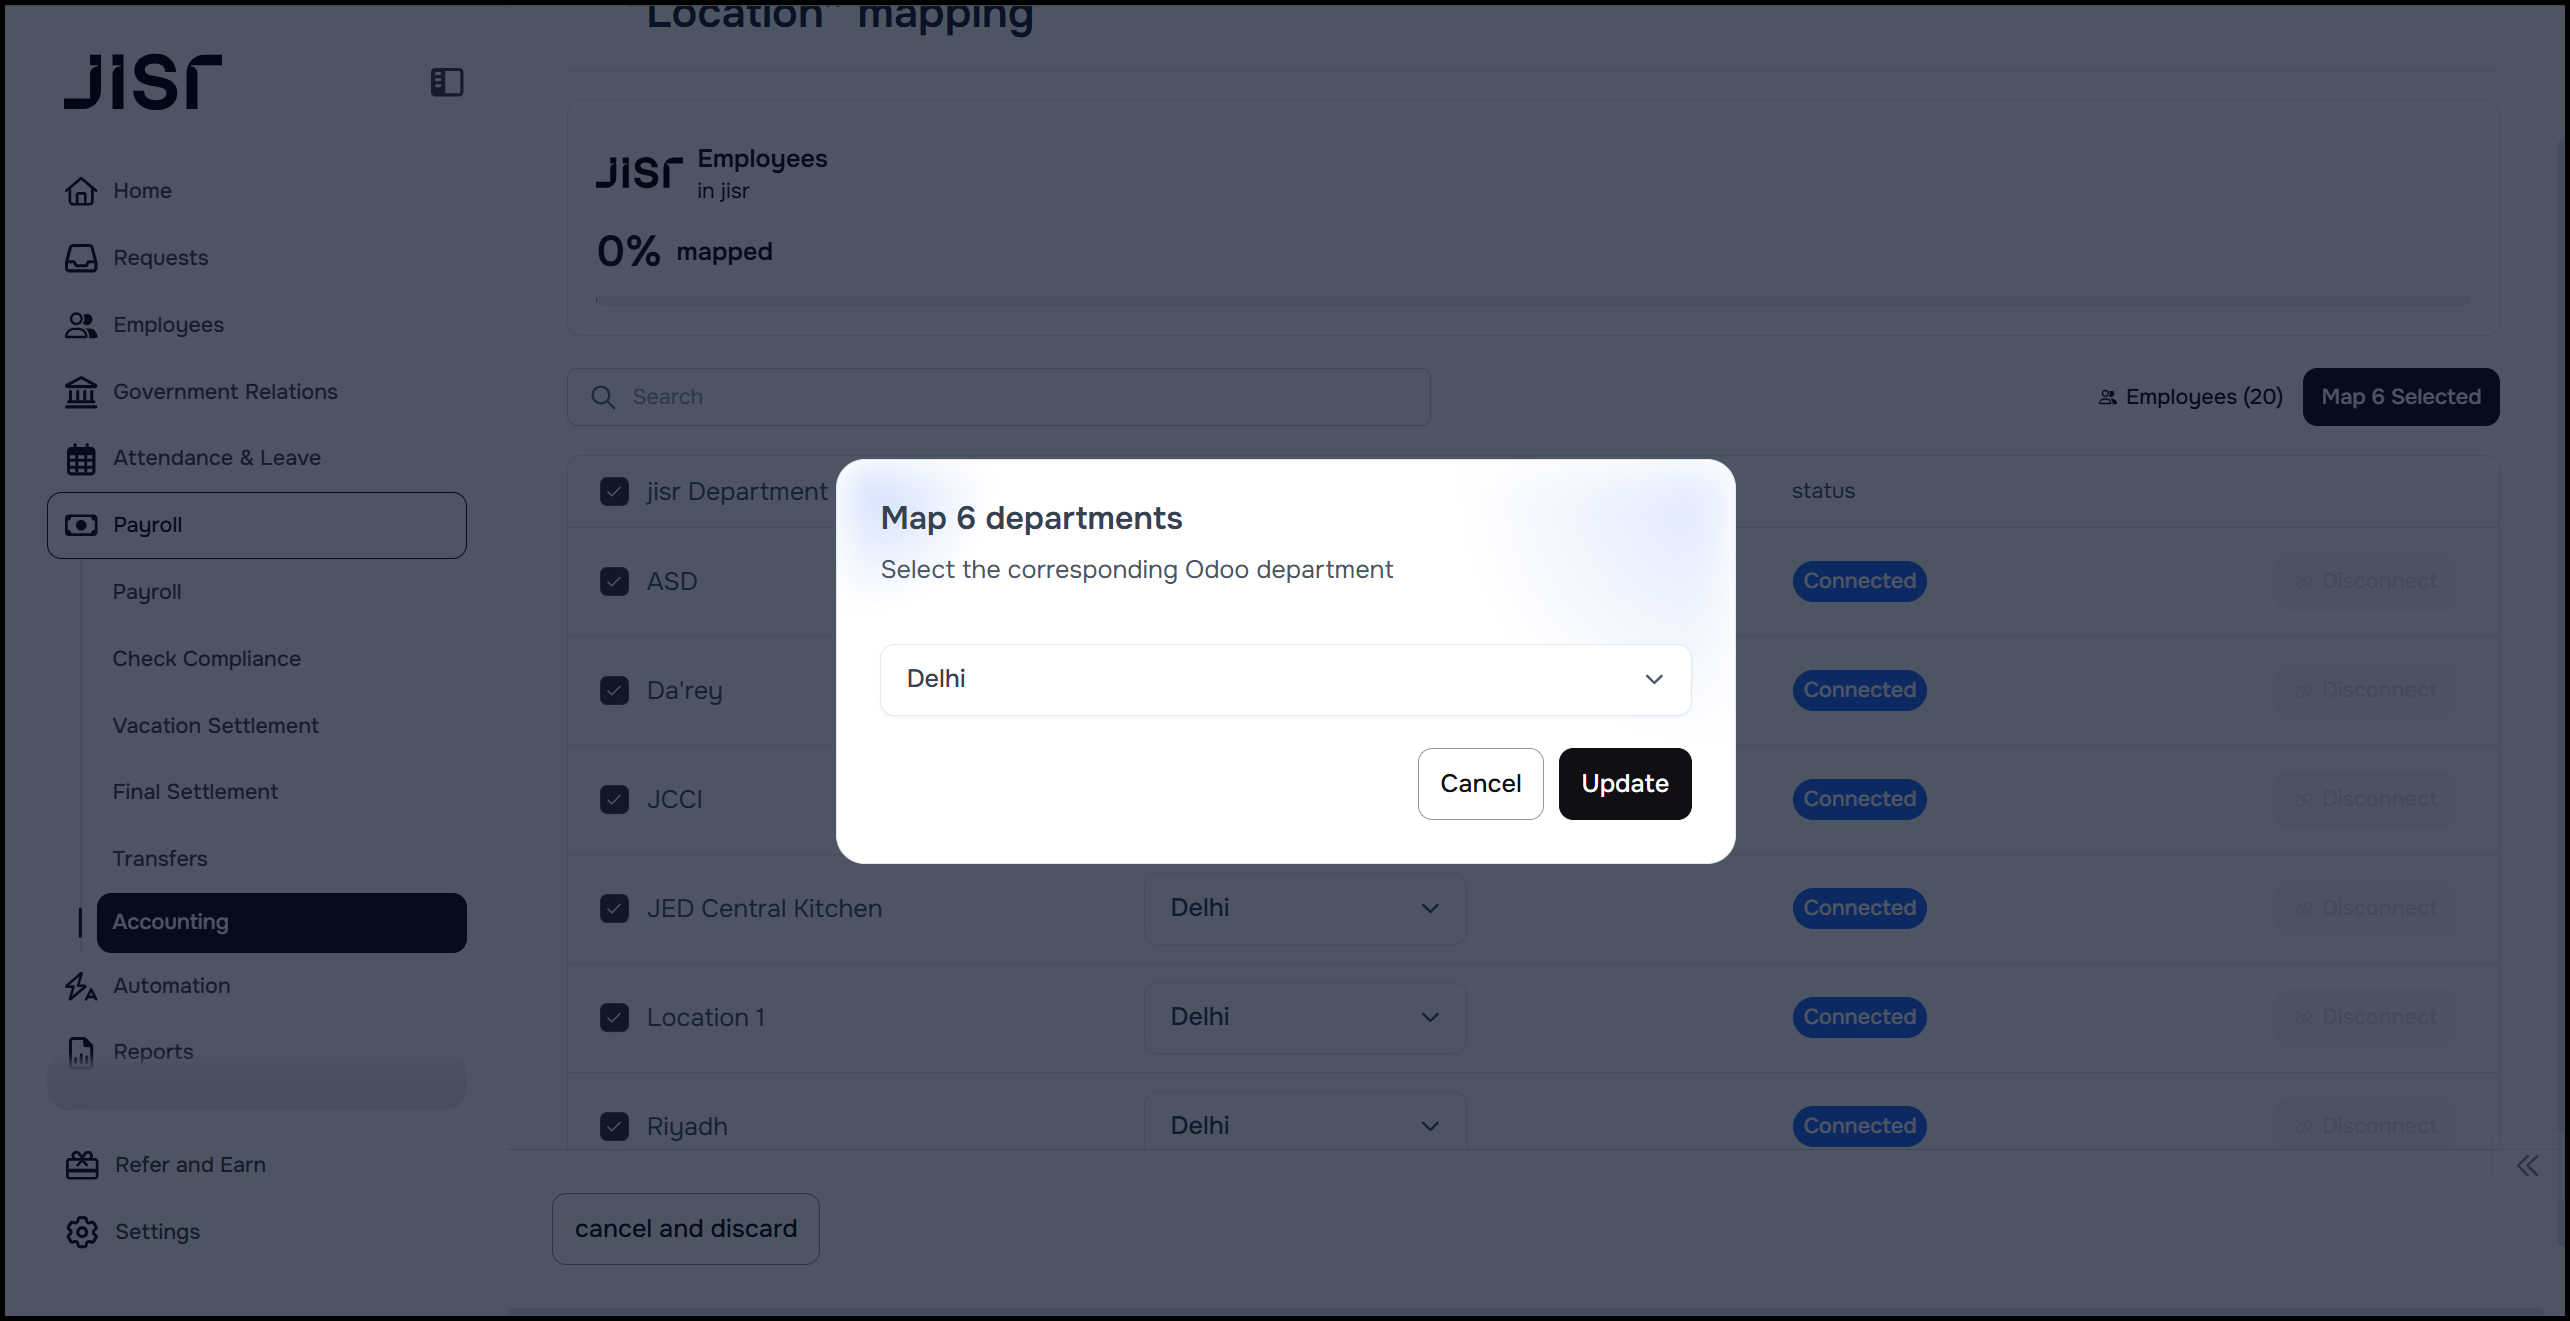Click the Home house icon in sidebar
This screenshot has height=1321, width=2570.
(x=81, y=191)
